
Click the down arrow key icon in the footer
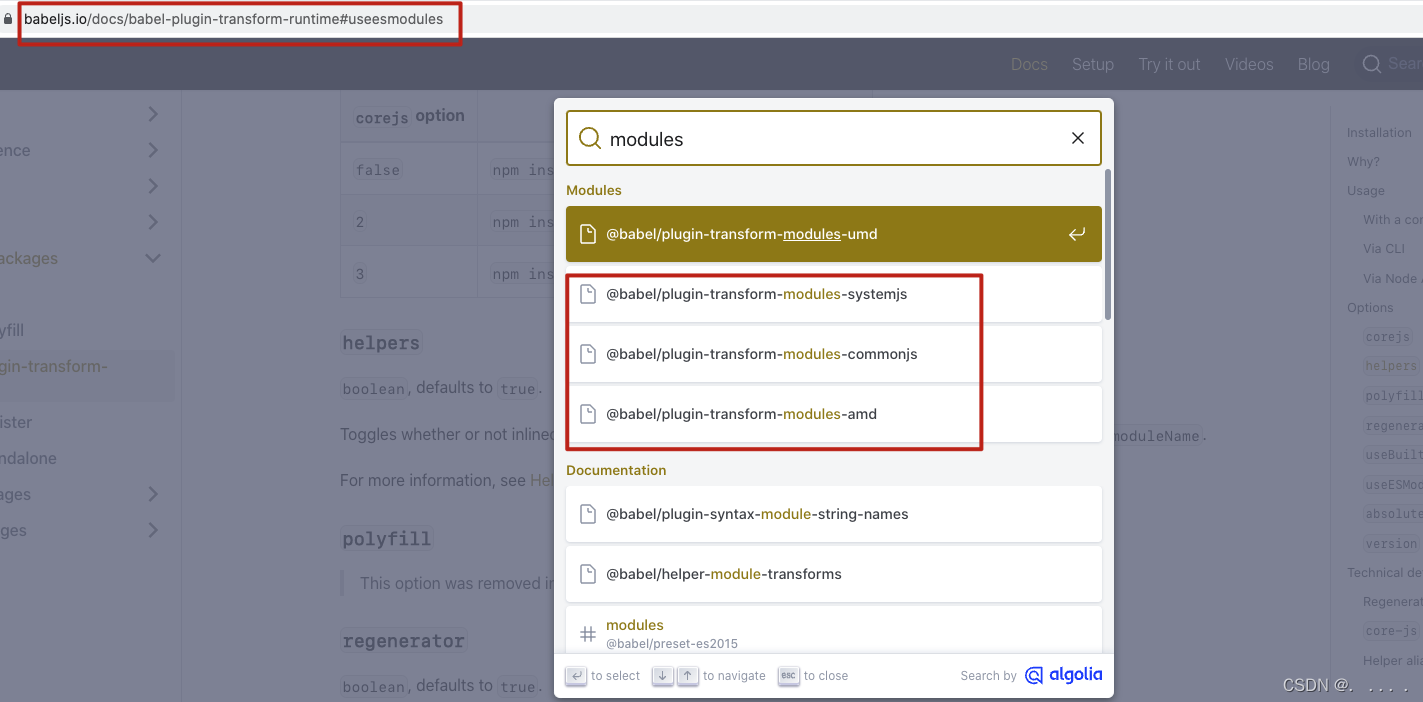(x=662, y=676)
